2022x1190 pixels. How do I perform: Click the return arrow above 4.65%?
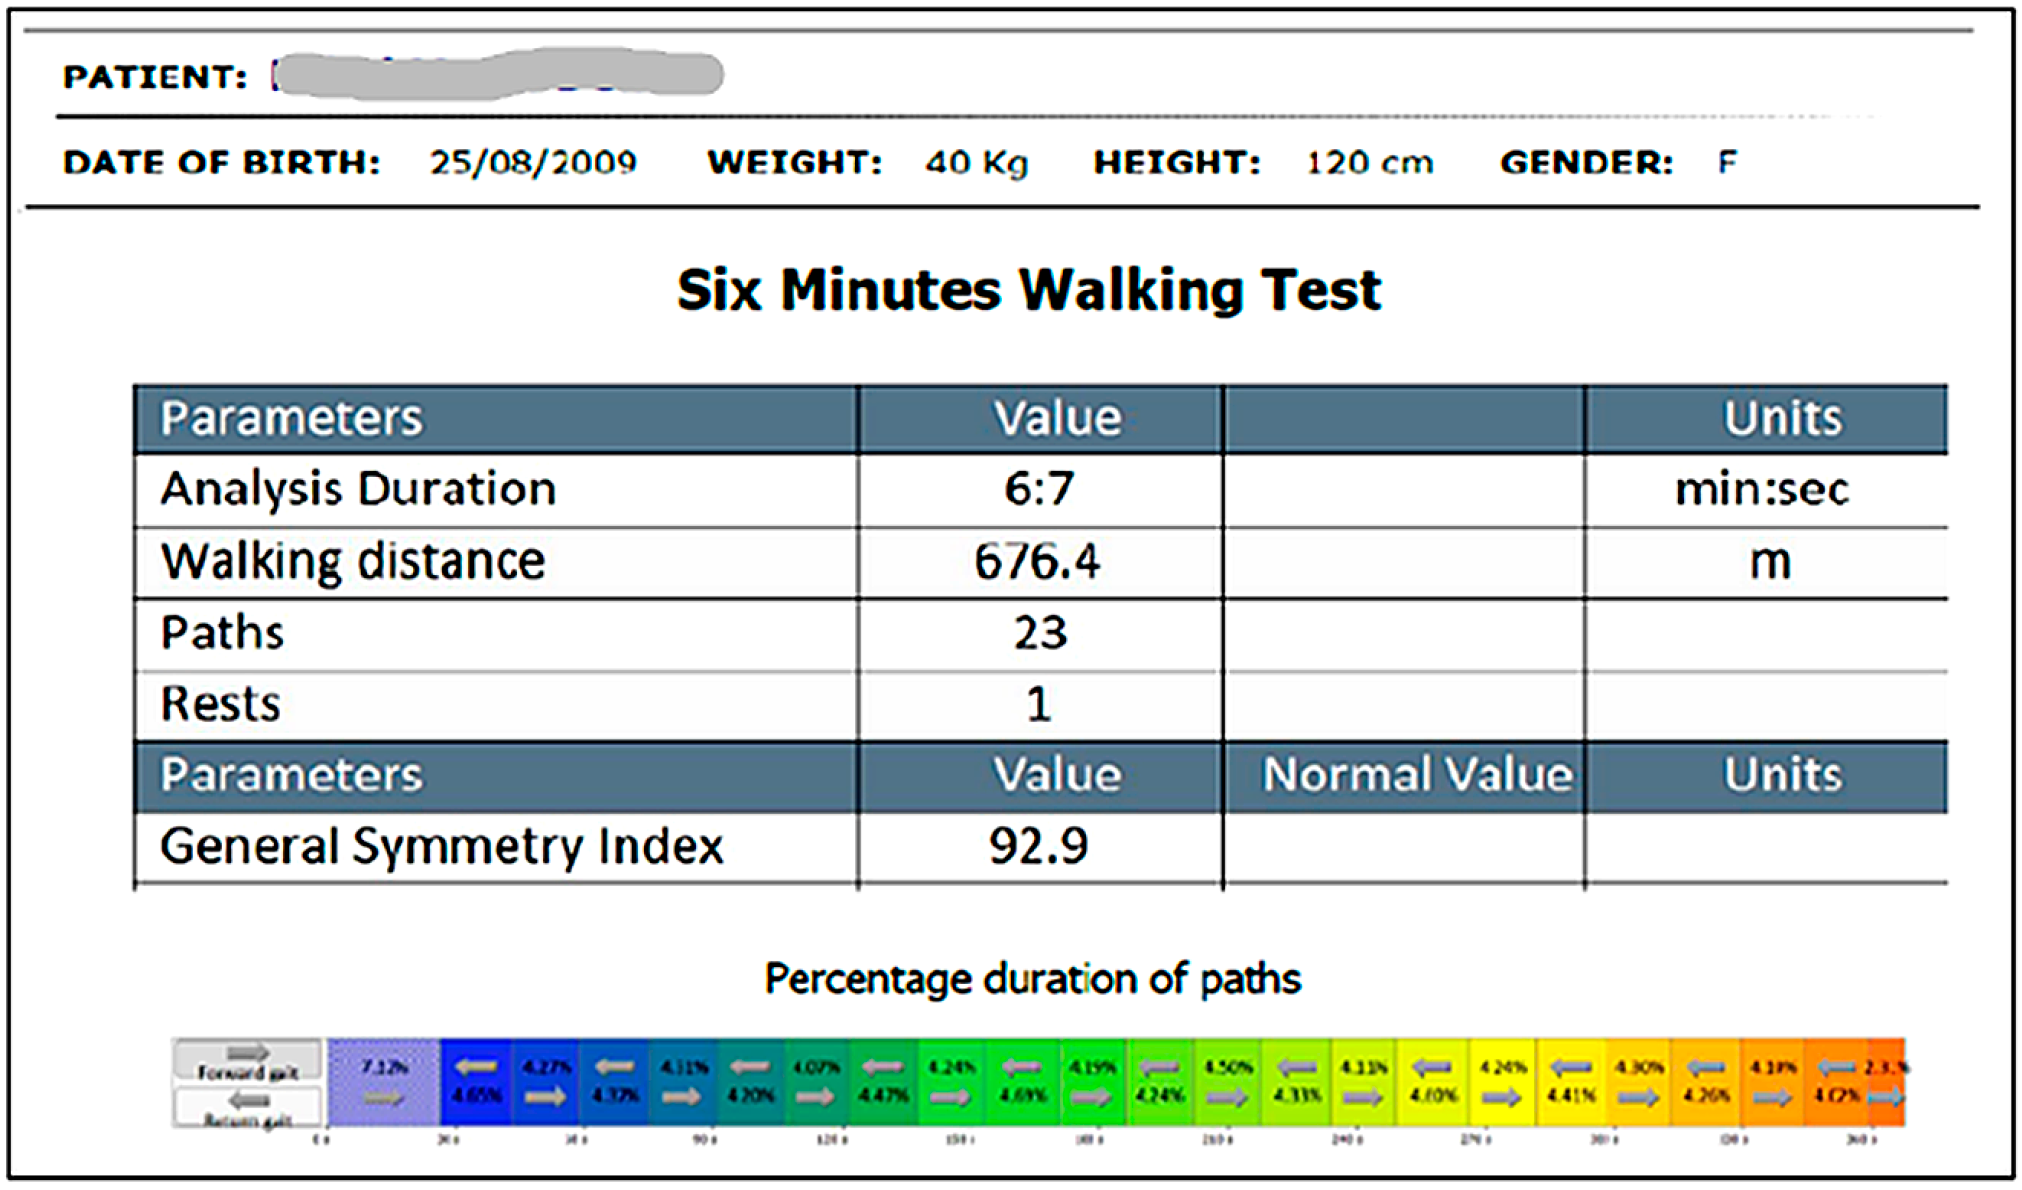pos(476,1068)
